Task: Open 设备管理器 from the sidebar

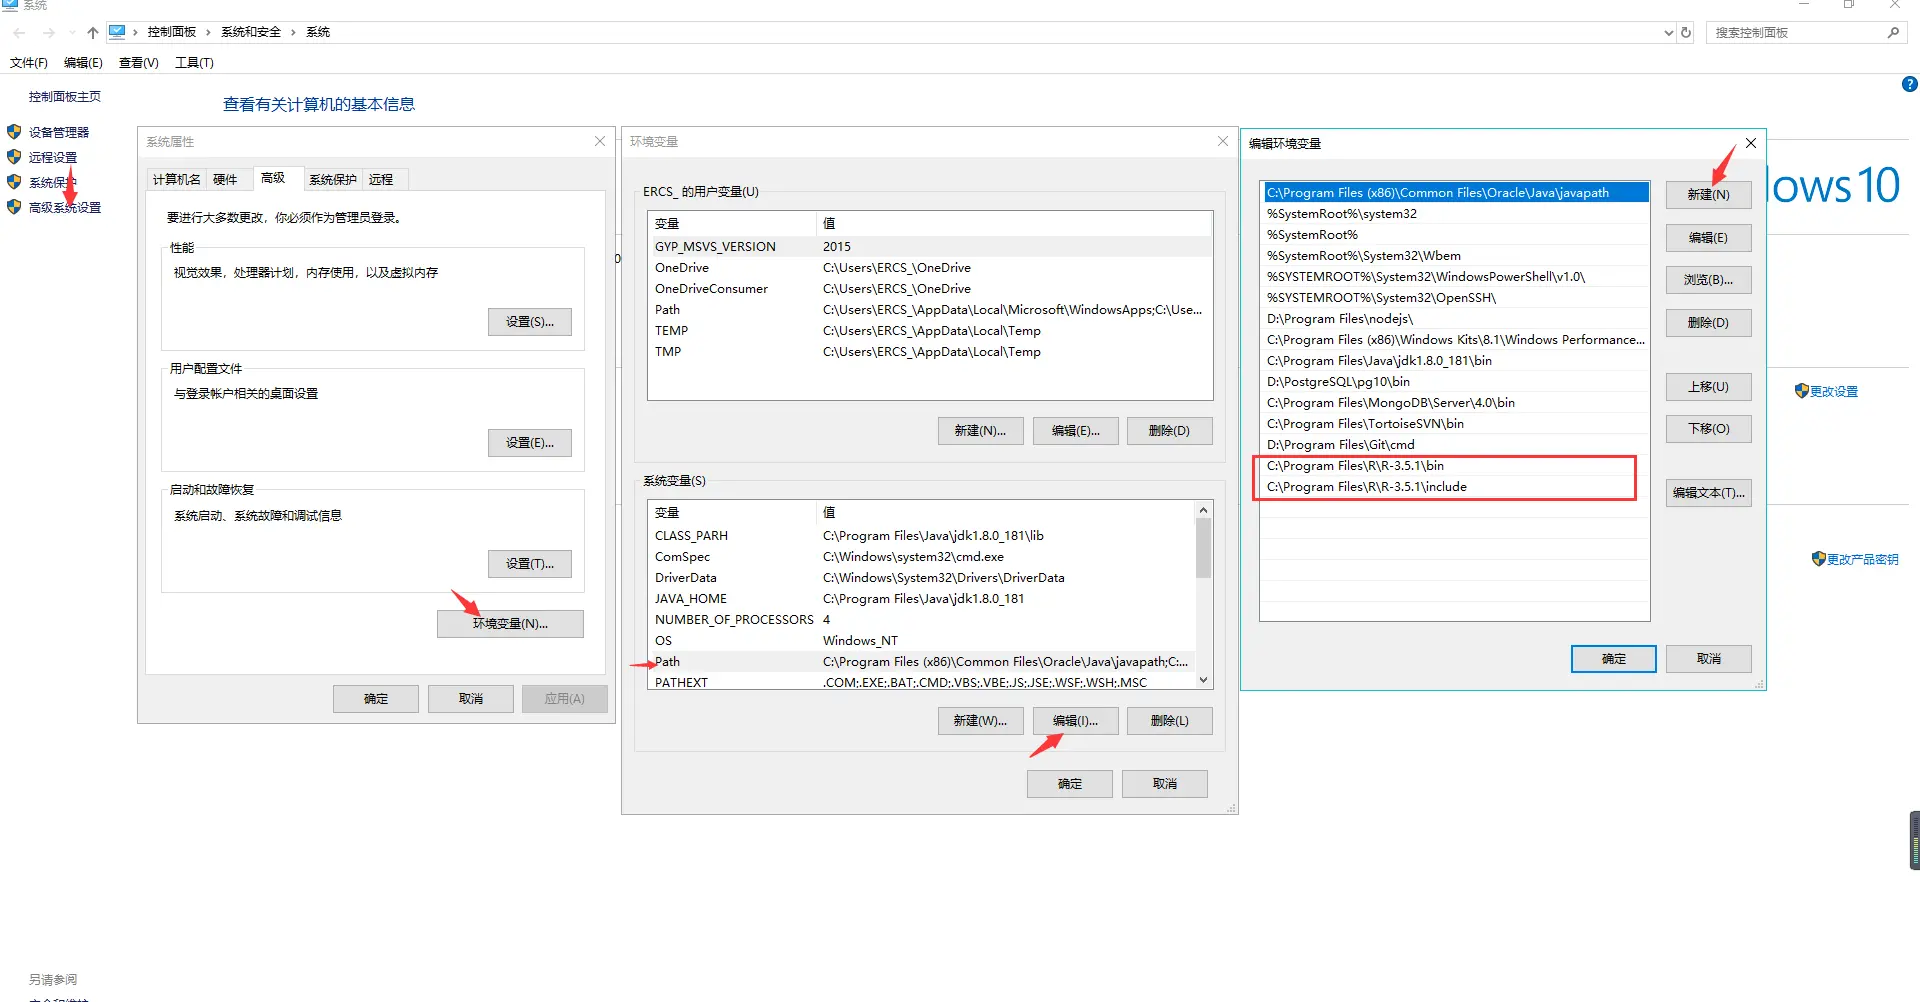Action: click(x=59, y=132)
